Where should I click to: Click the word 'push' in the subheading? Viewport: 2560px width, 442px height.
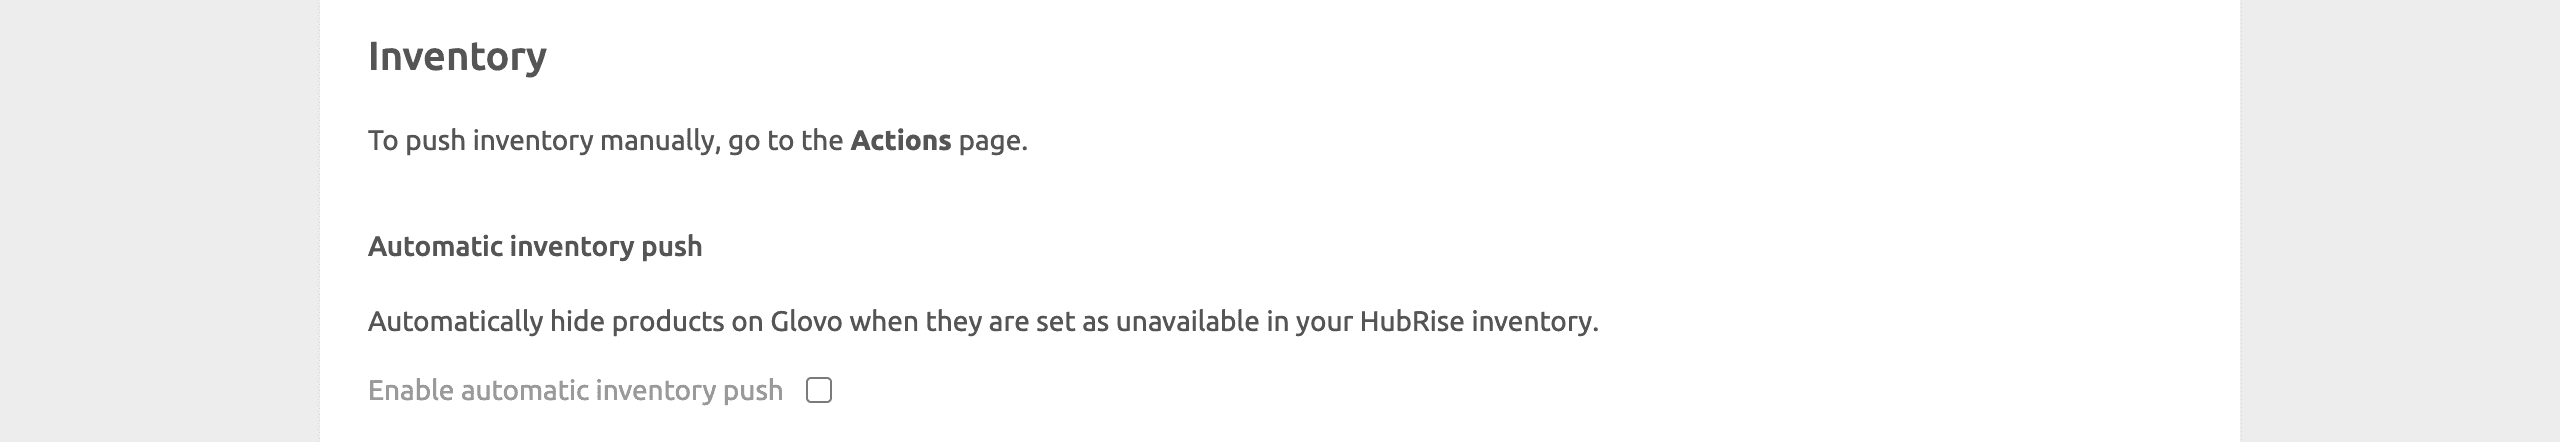(671, 247)
